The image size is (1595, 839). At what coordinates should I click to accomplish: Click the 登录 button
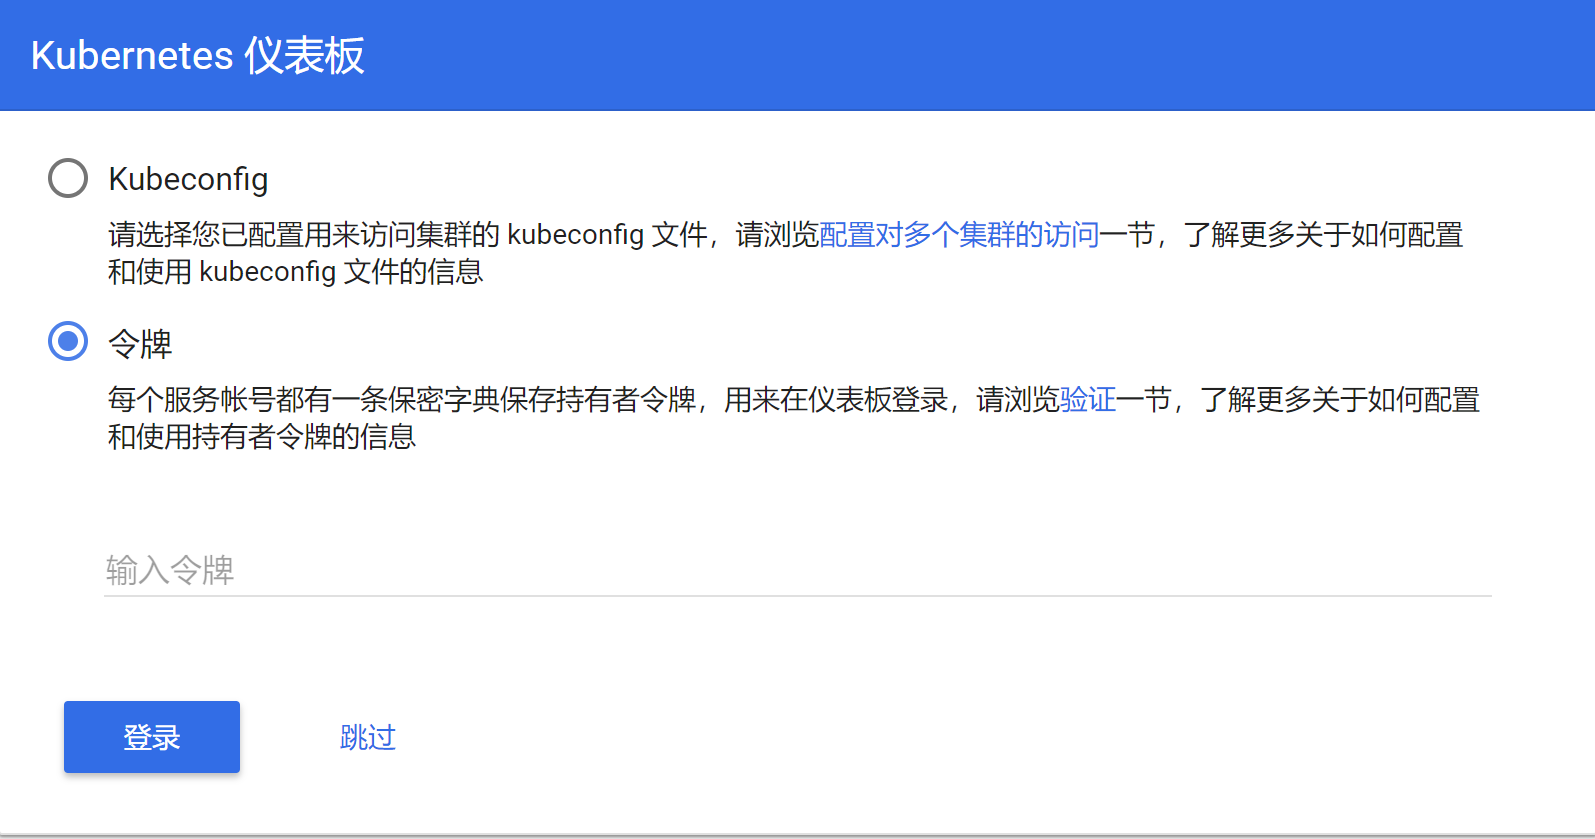point(152,737)
